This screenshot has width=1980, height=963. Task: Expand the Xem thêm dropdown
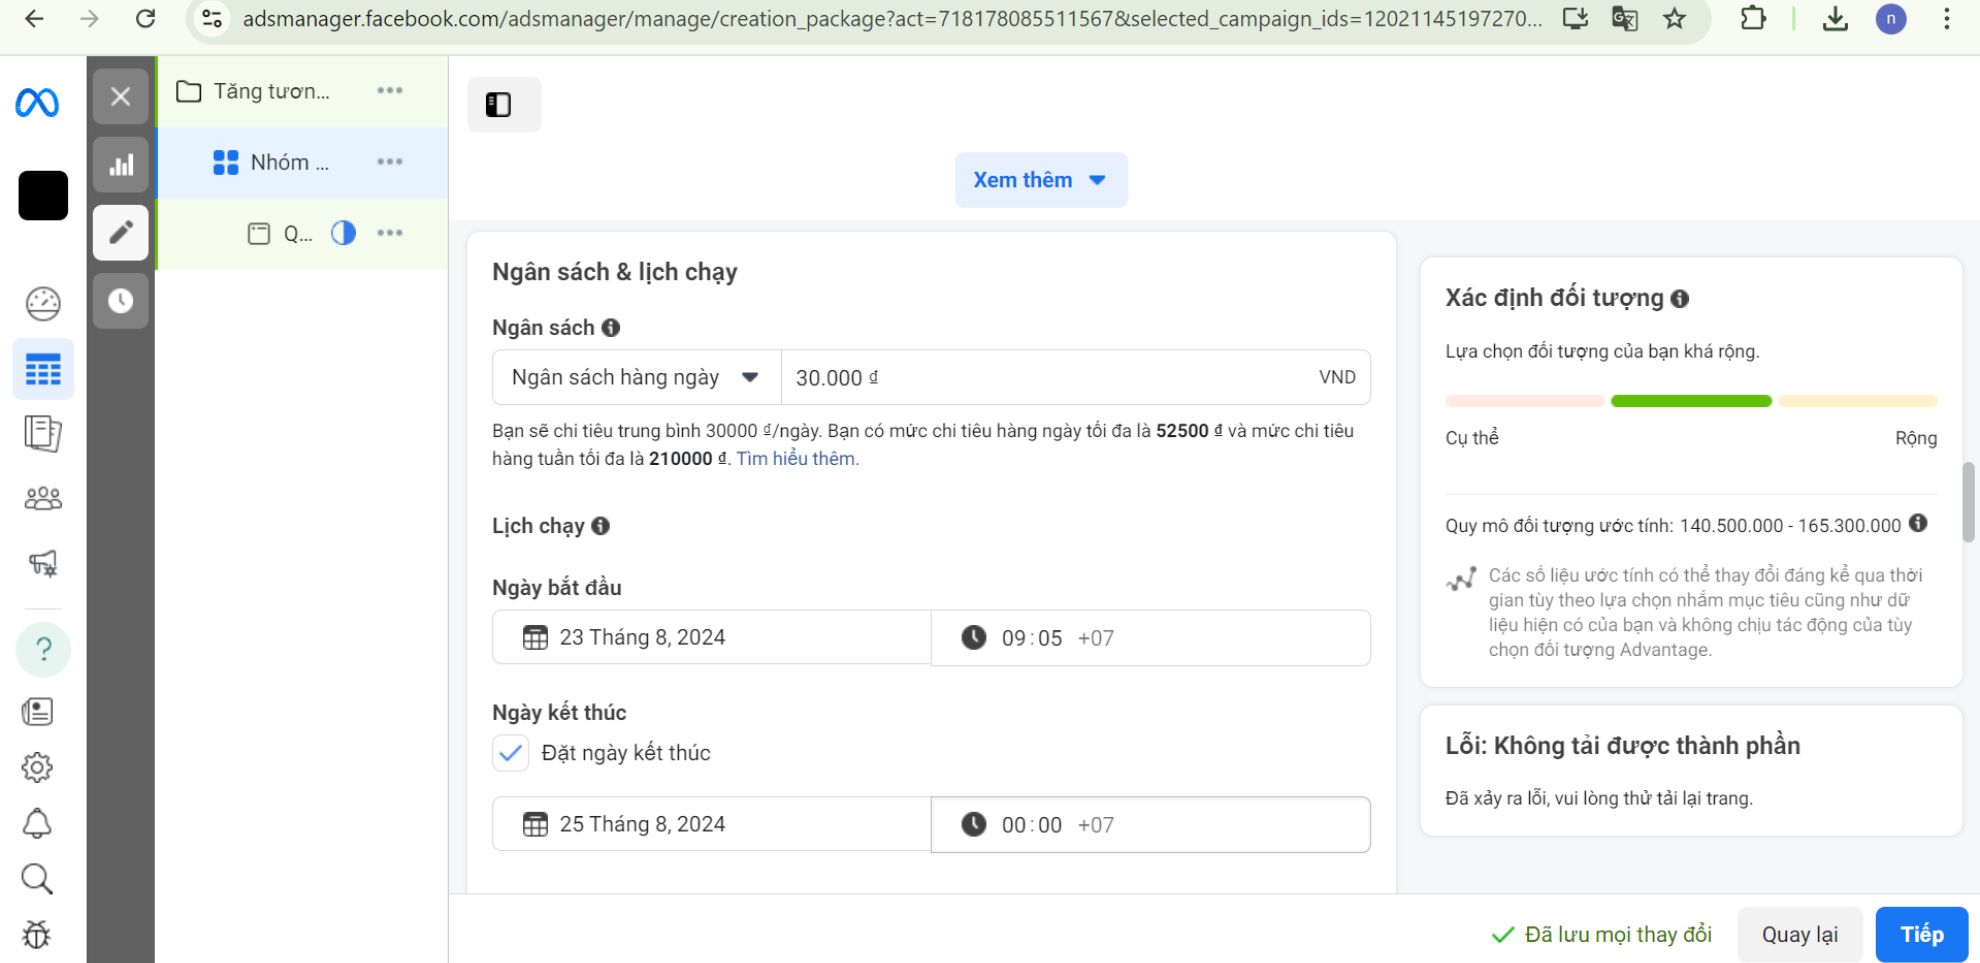pos(1041,180)
